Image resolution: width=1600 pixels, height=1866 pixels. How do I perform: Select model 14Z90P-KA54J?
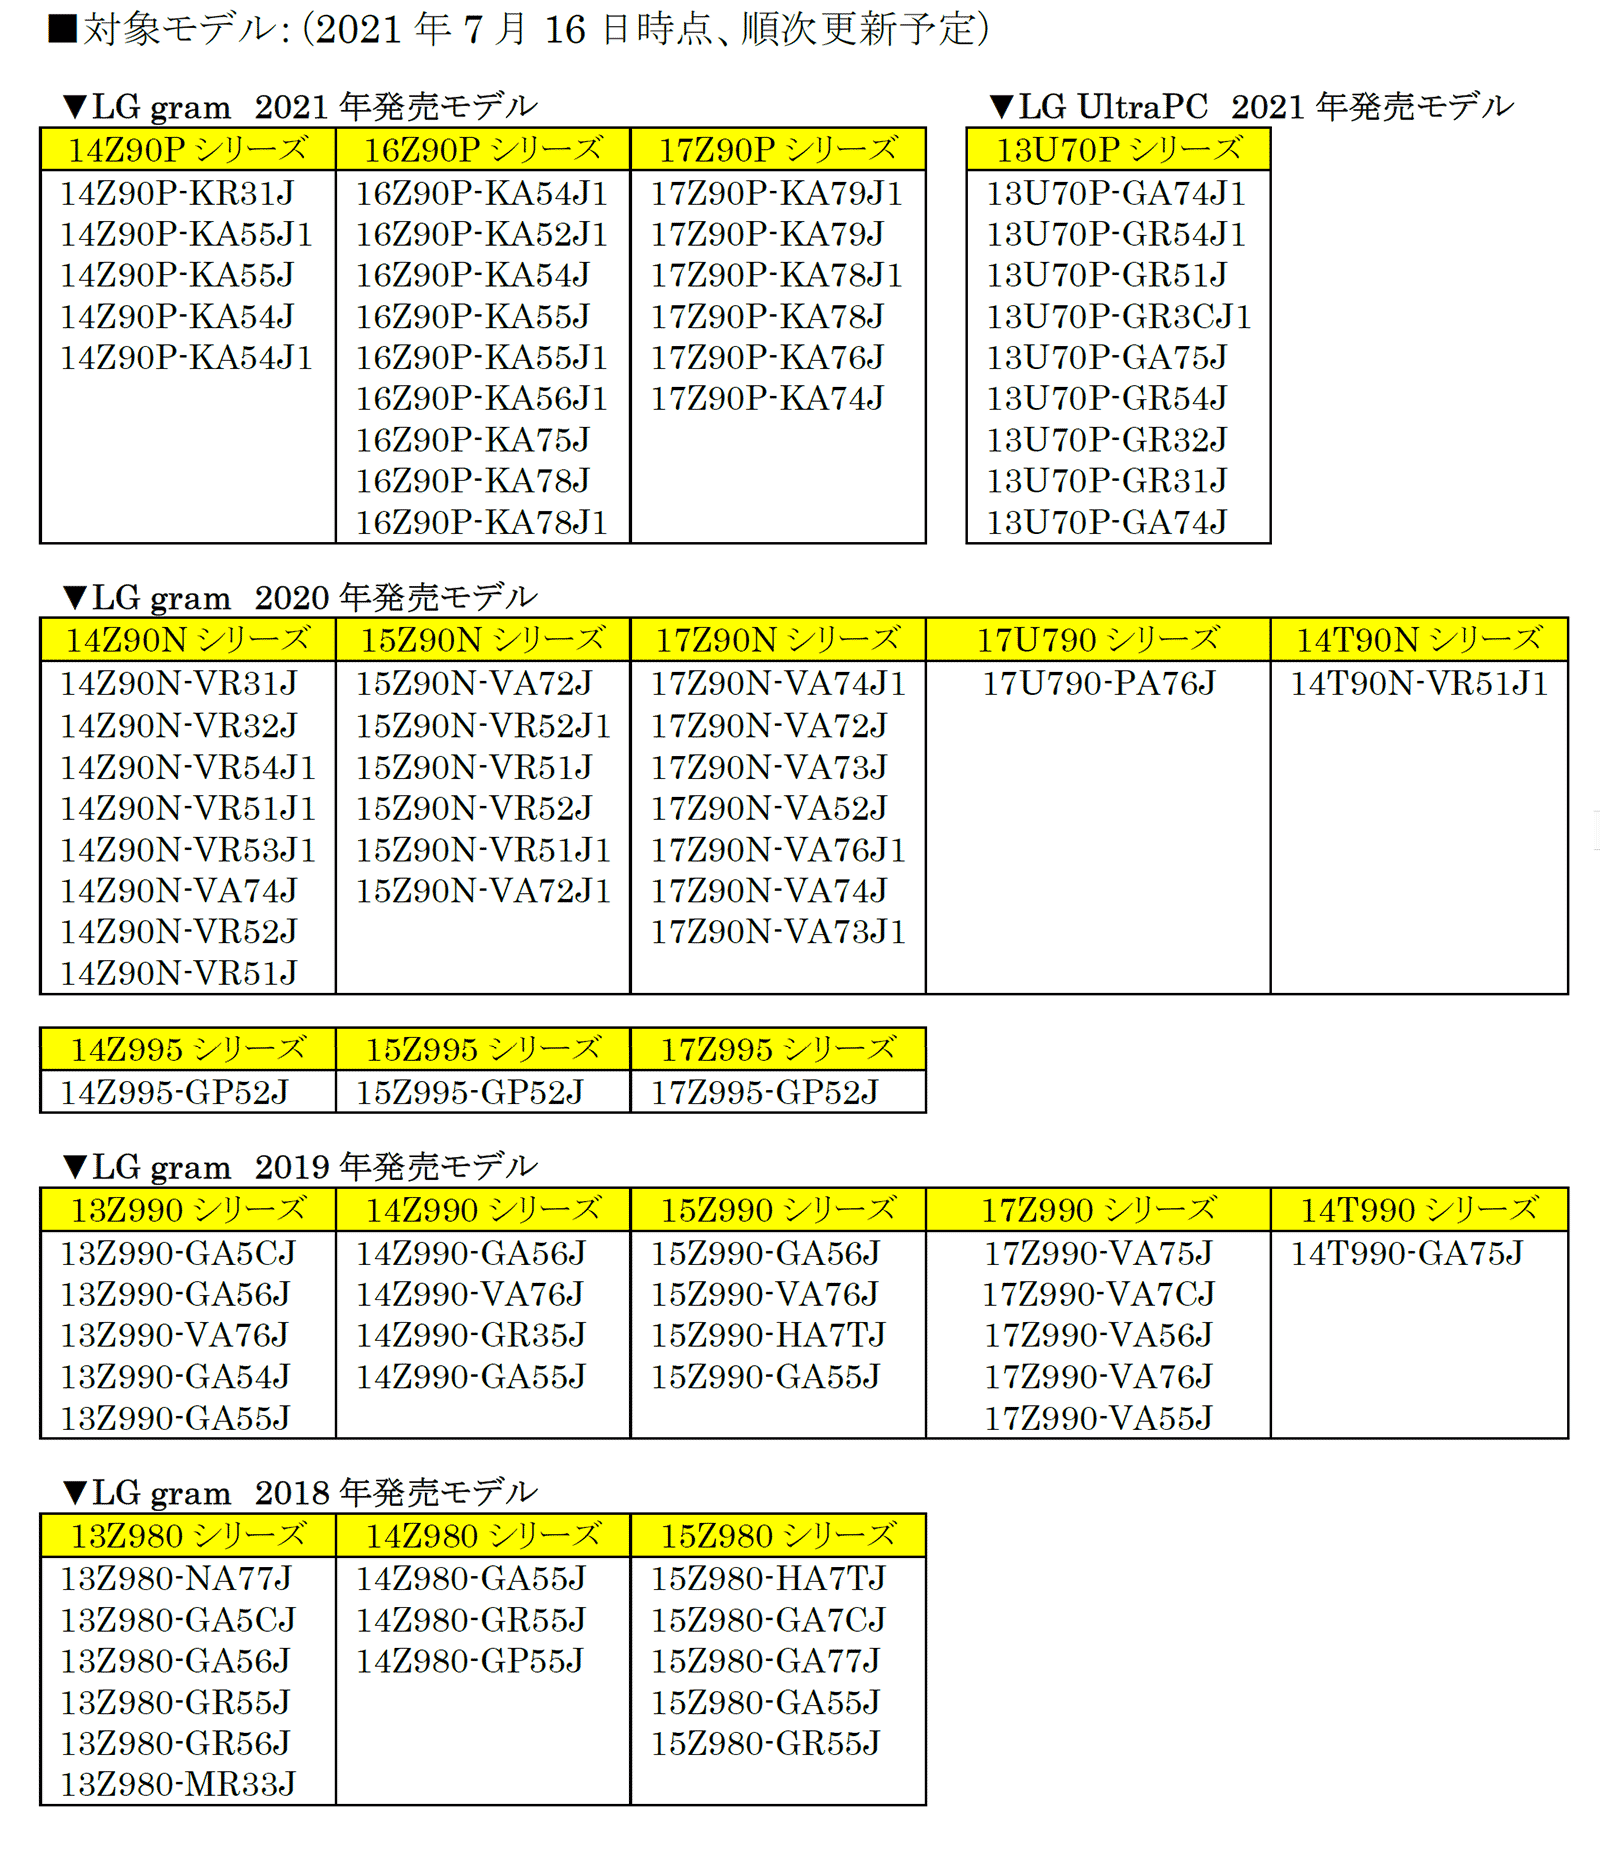pos(177,316)
